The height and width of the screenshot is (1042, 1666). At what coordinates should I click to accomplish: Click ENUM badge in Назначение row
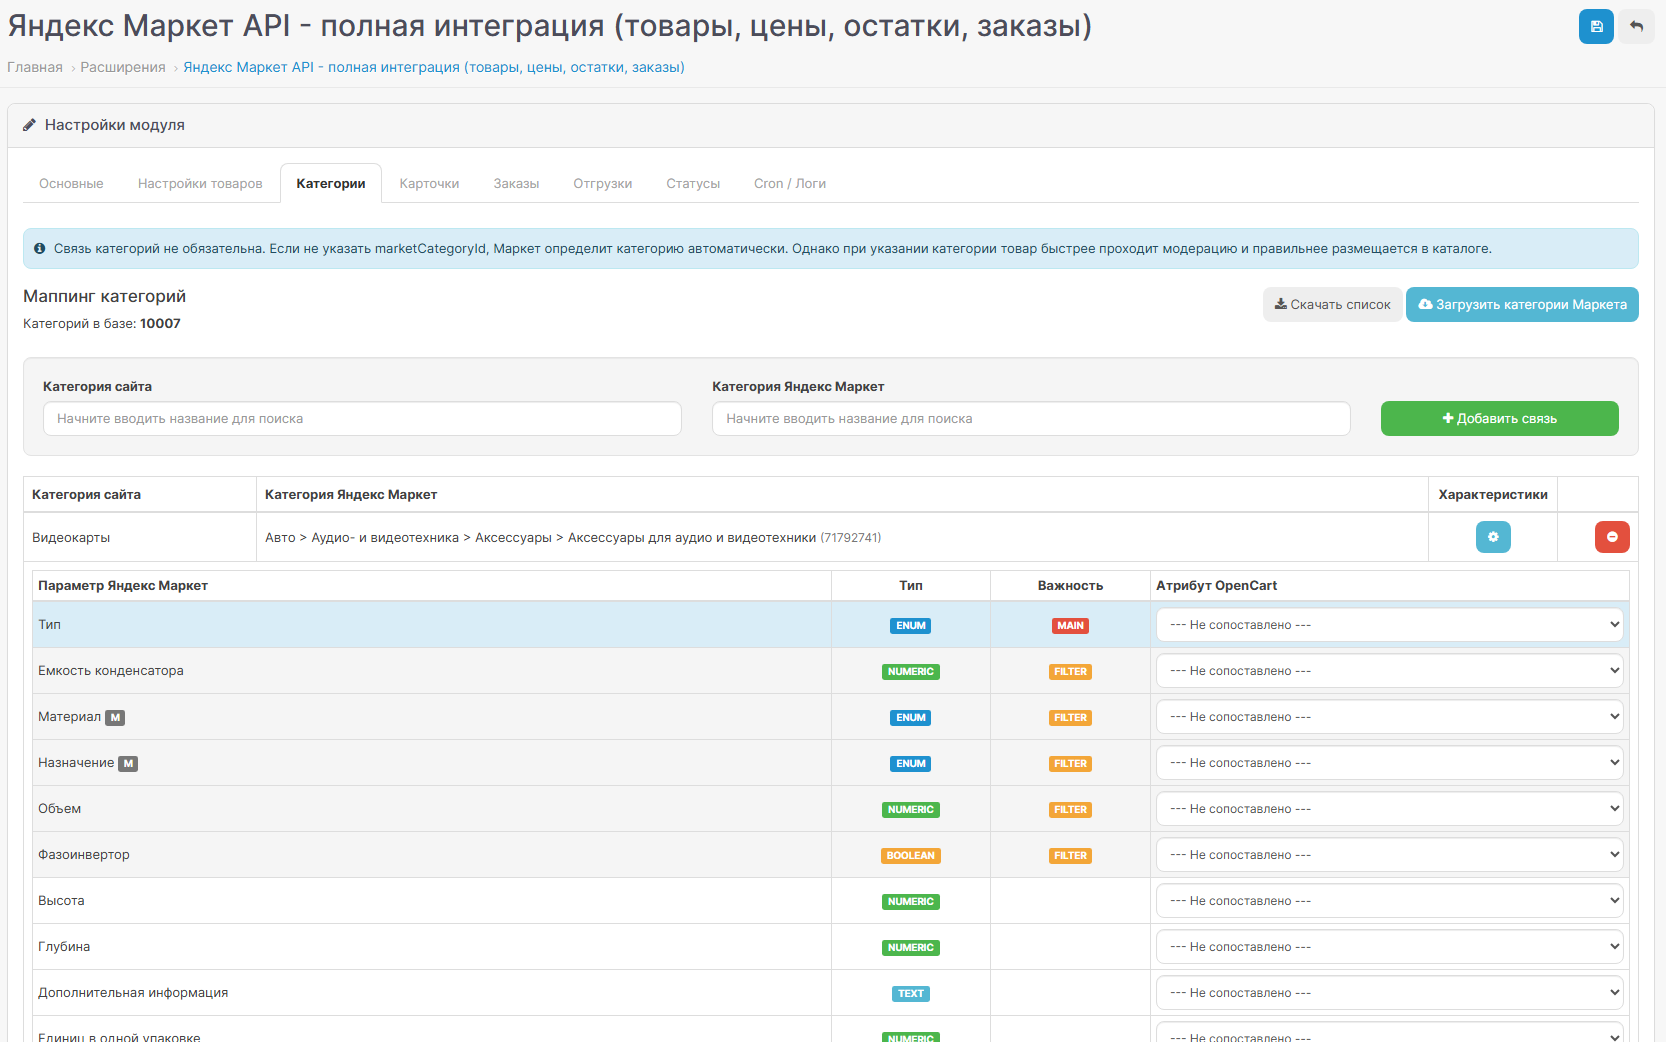pos(911,763)
